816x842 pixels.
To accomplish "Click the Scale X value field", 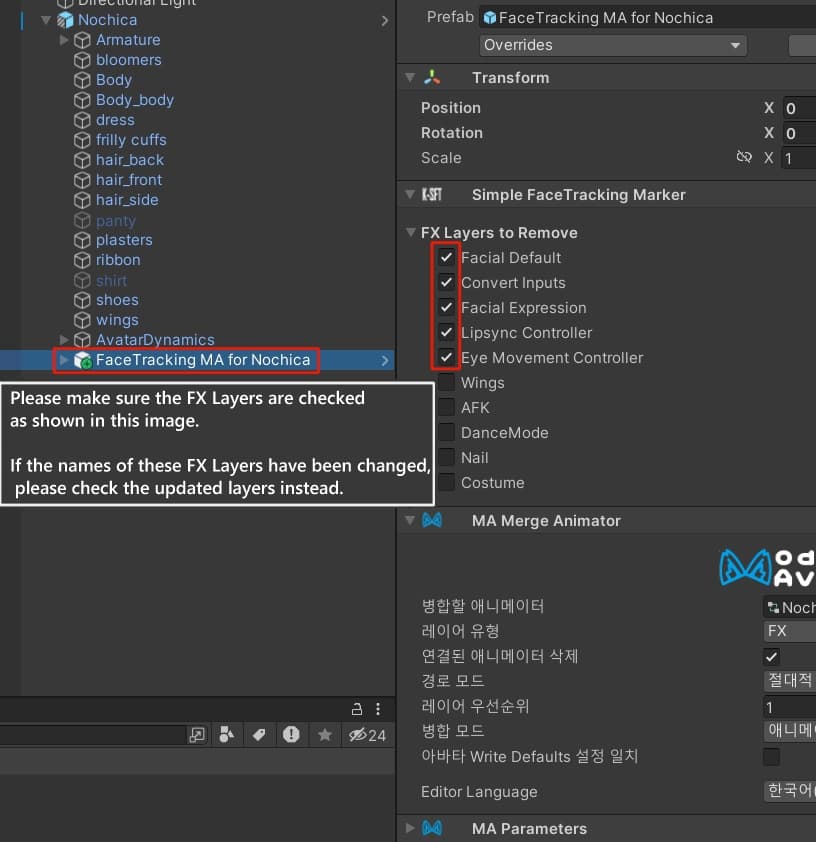I will (799, 158).
